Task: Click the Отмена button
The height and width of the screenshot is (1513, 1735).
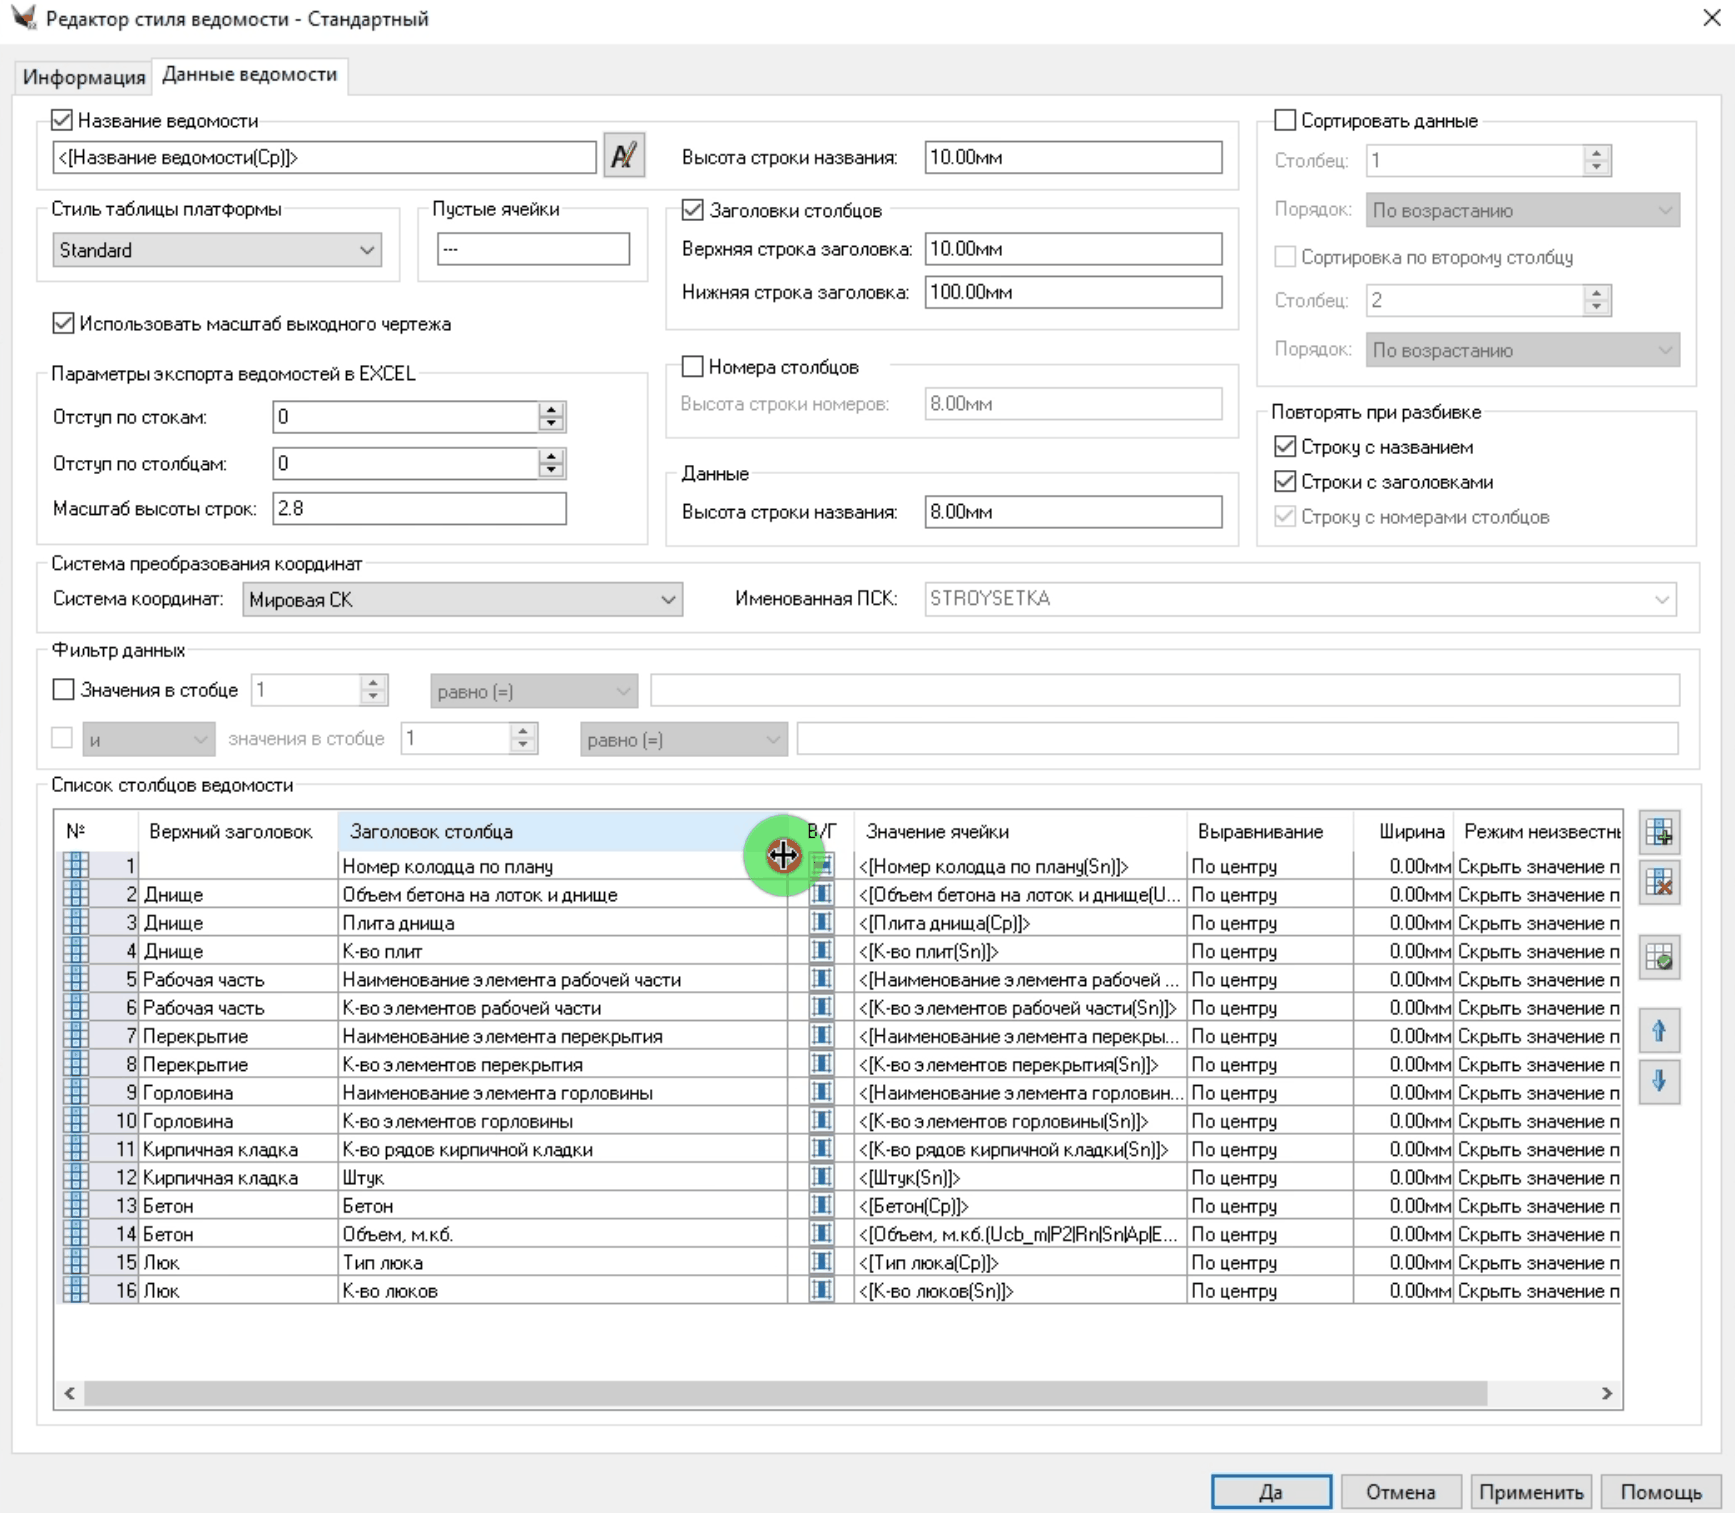Action: coord(1400,1492)
